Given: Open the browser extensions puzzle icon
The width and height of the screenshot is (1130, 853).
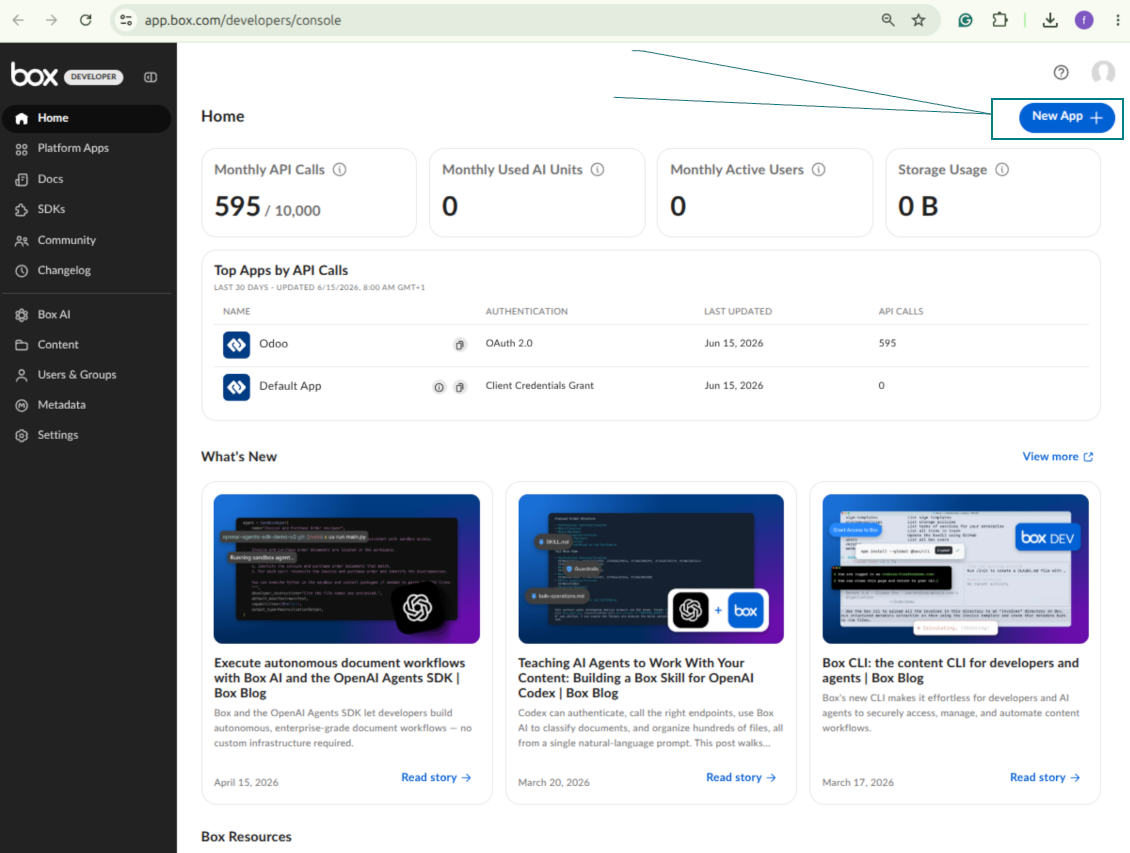Looking at the screenshot, I should click(1000, 20).
